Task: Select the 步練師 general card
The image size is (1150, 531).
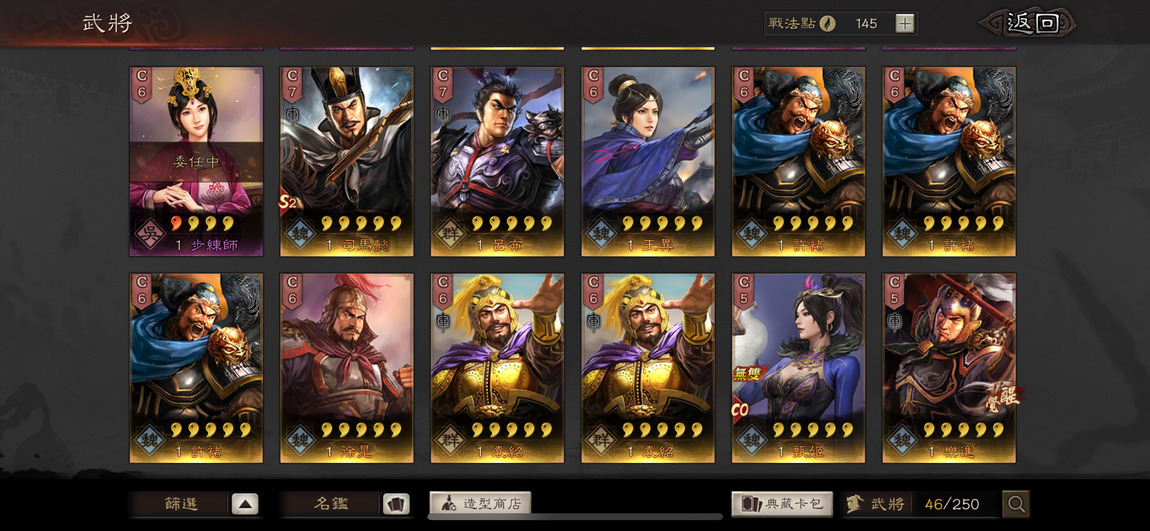Action: pyautogui.click(x=197, y=161)
